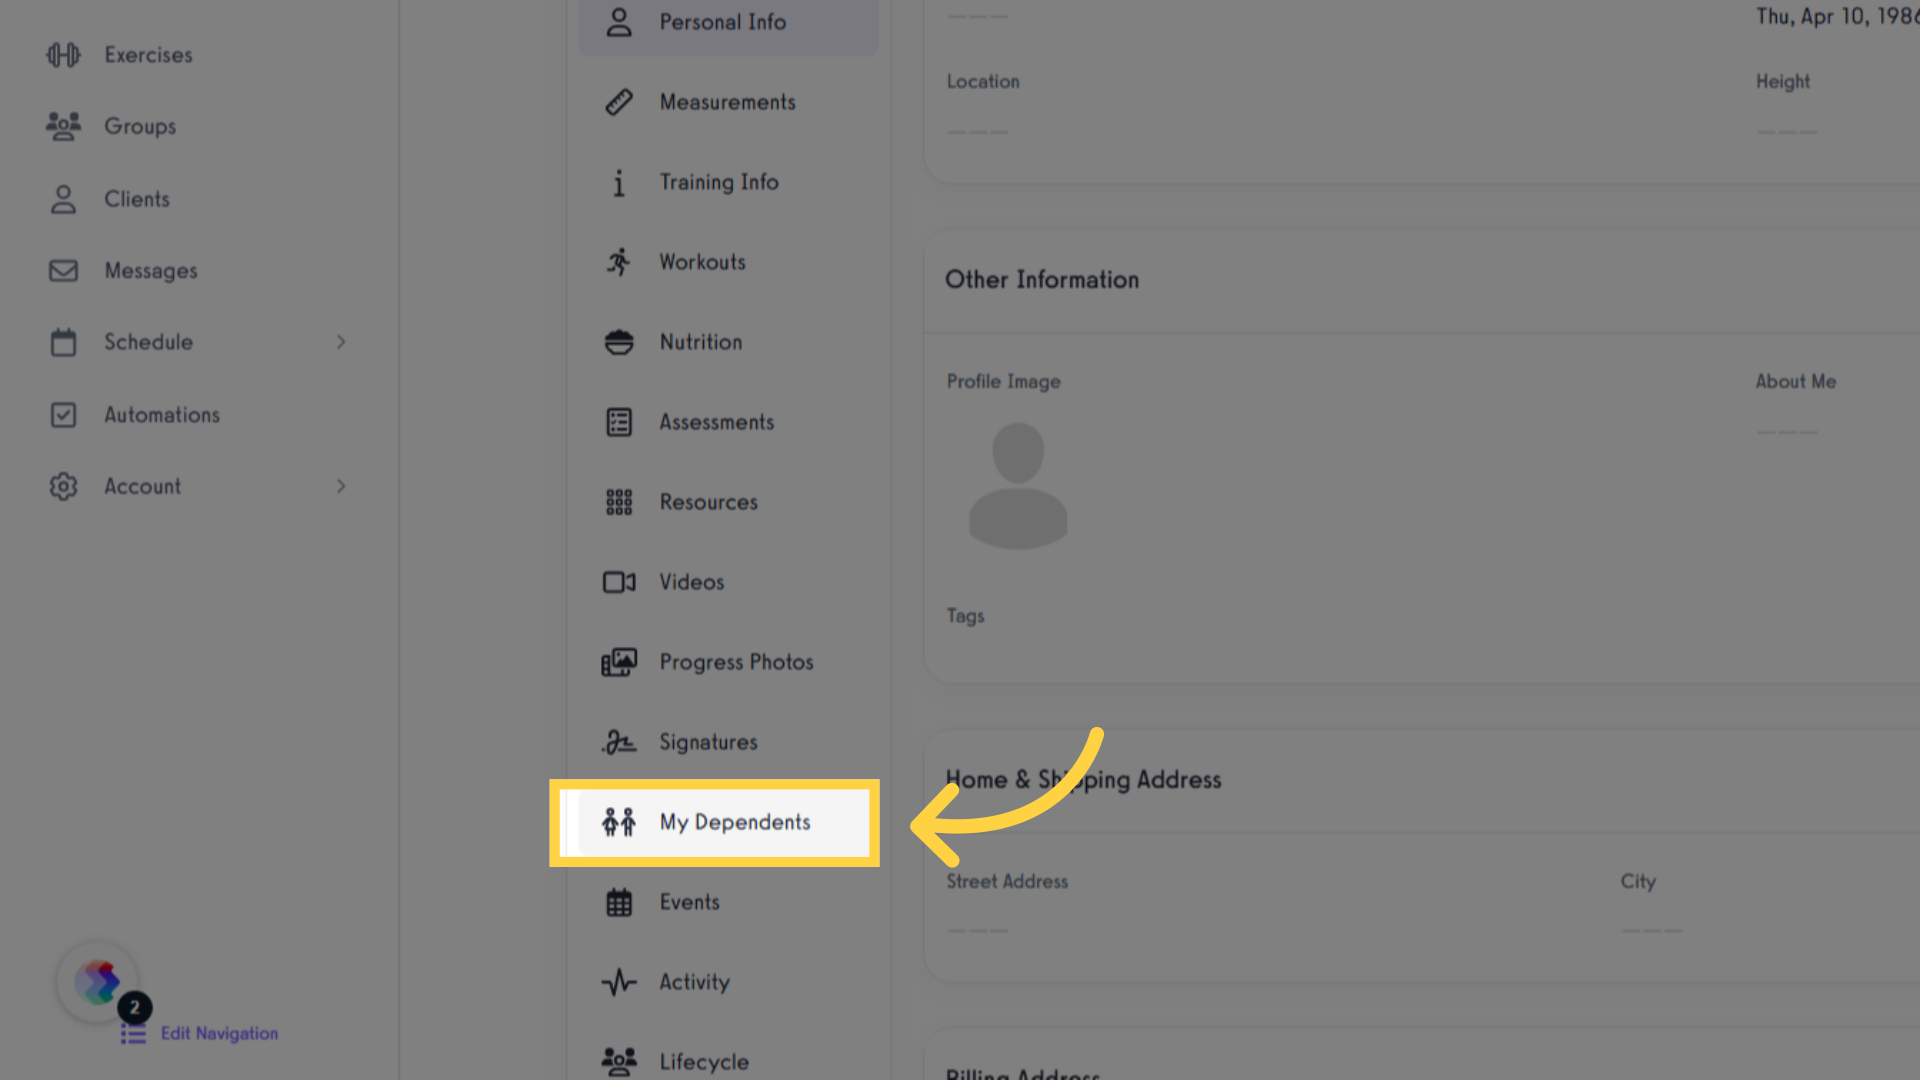
Task: Open My Dependents section
Action: coord(714,822)
